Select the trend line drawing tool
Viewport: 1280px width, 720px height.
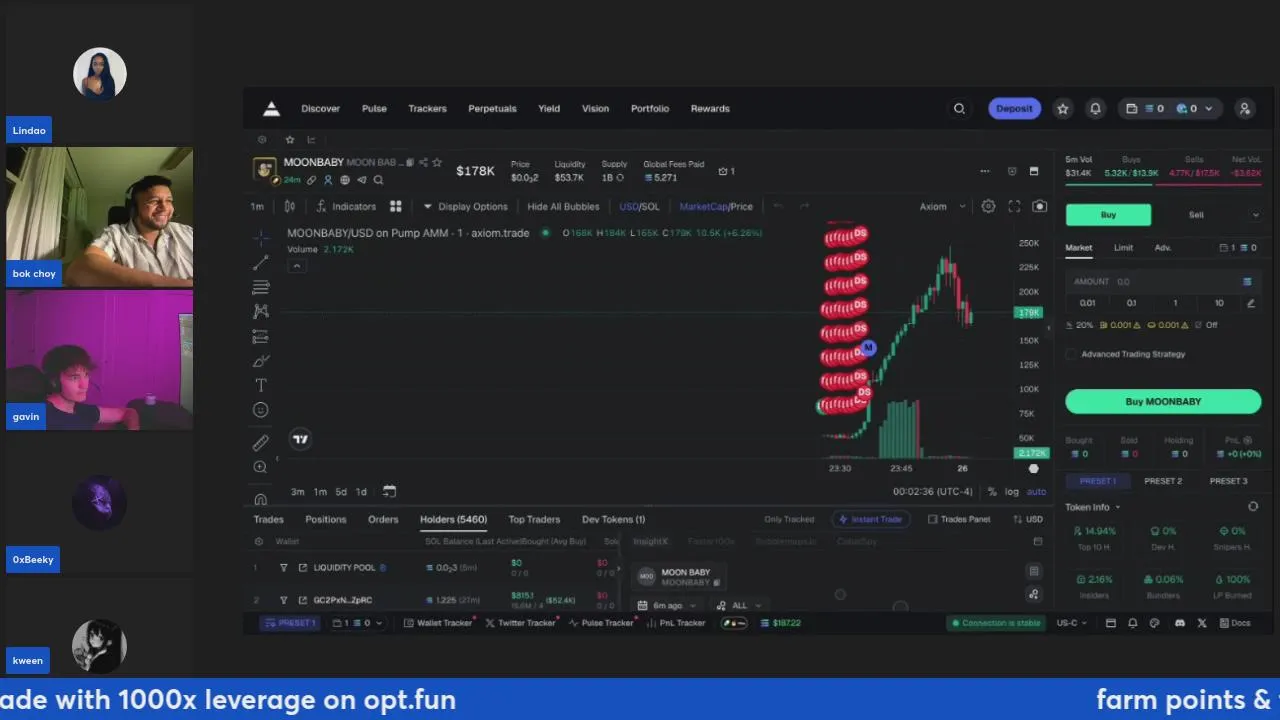pos(261,262)
